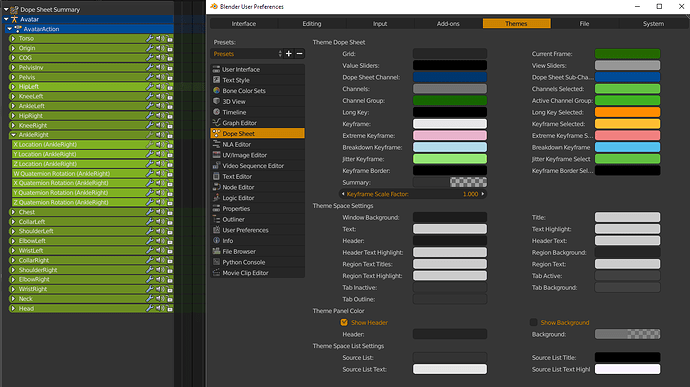Image resolution: width=690 pixels, height=387 pixels.
Task: Click the UV/Image Editor icon
Action: click(x=217, y=155)
